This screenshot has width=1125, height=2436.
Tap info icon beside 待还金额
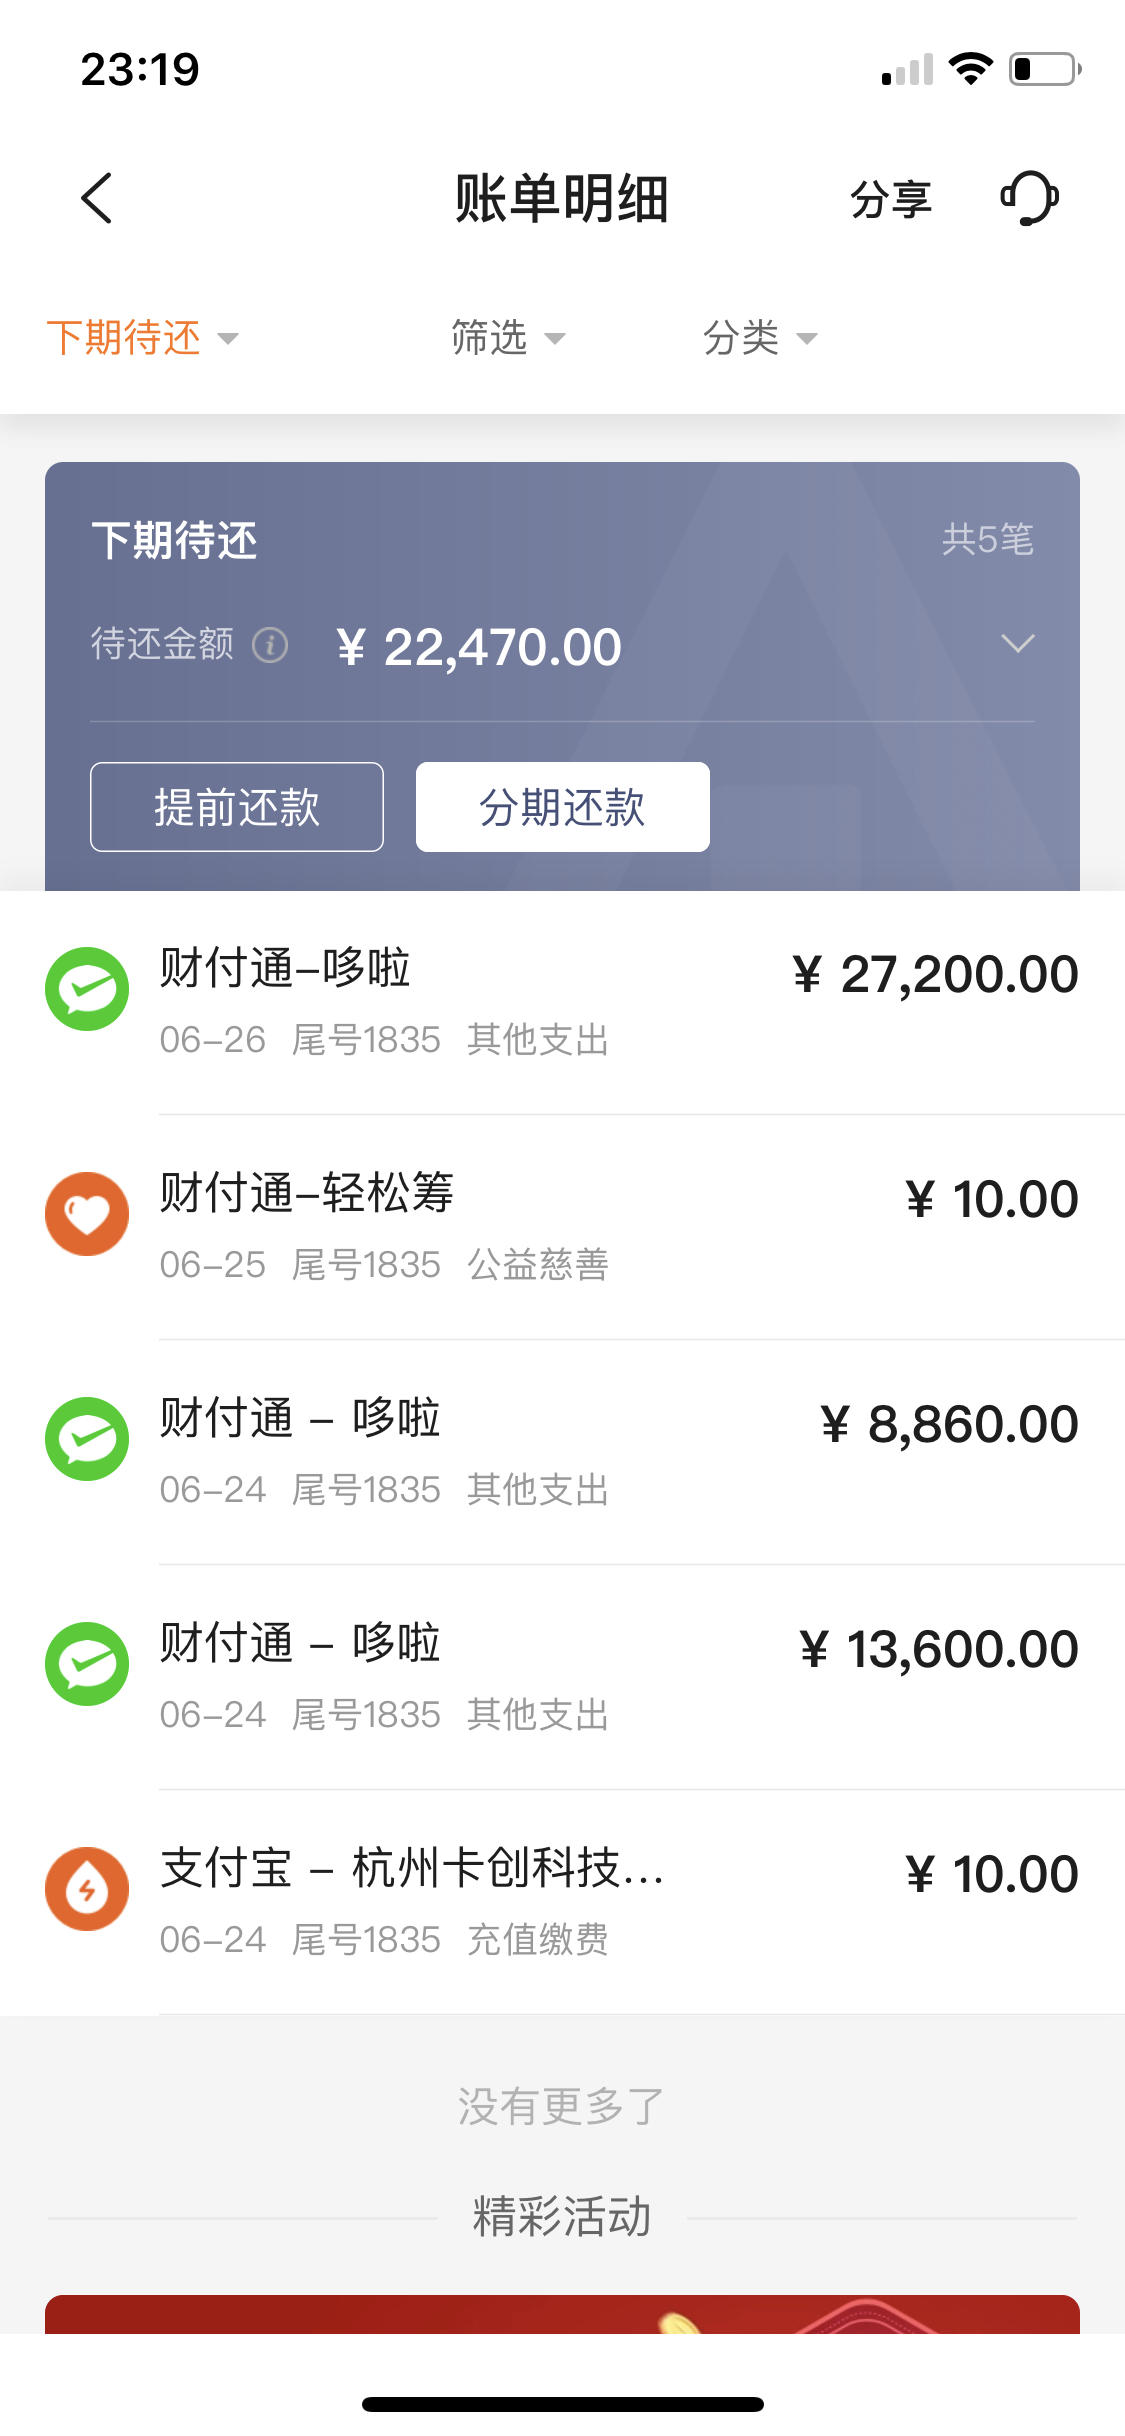[269, 645]
